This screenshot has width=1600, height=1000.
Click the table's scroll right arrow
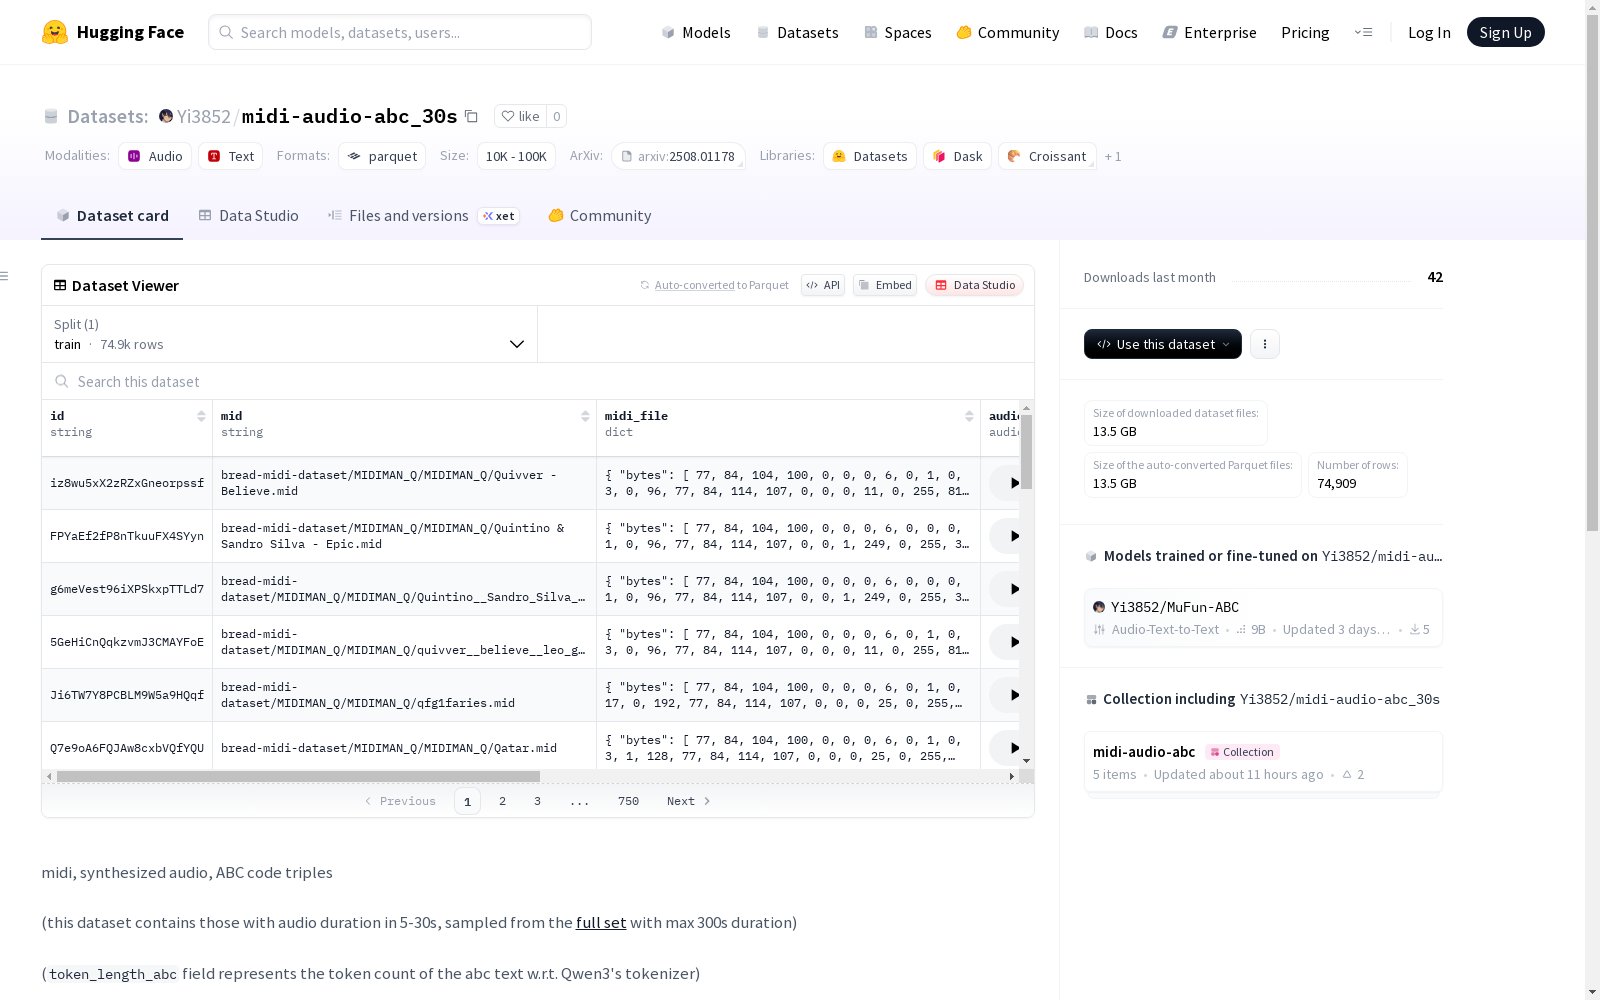[x=1011, y=776]
